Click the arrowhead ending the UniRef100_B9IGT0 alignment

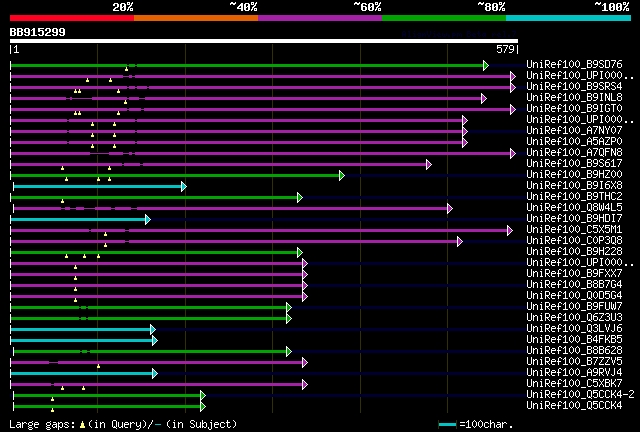click(513, 109)
